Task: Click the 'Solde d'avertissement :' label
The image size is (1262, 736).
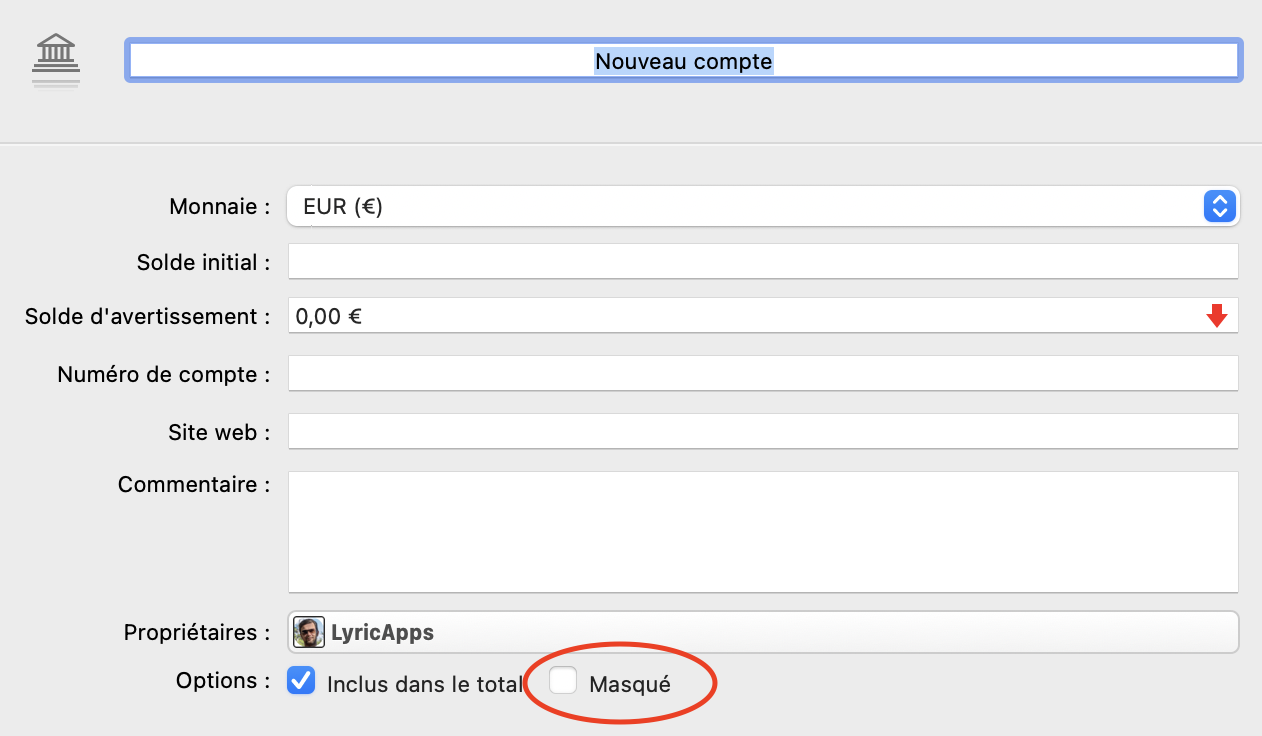Action: (148, 317)
